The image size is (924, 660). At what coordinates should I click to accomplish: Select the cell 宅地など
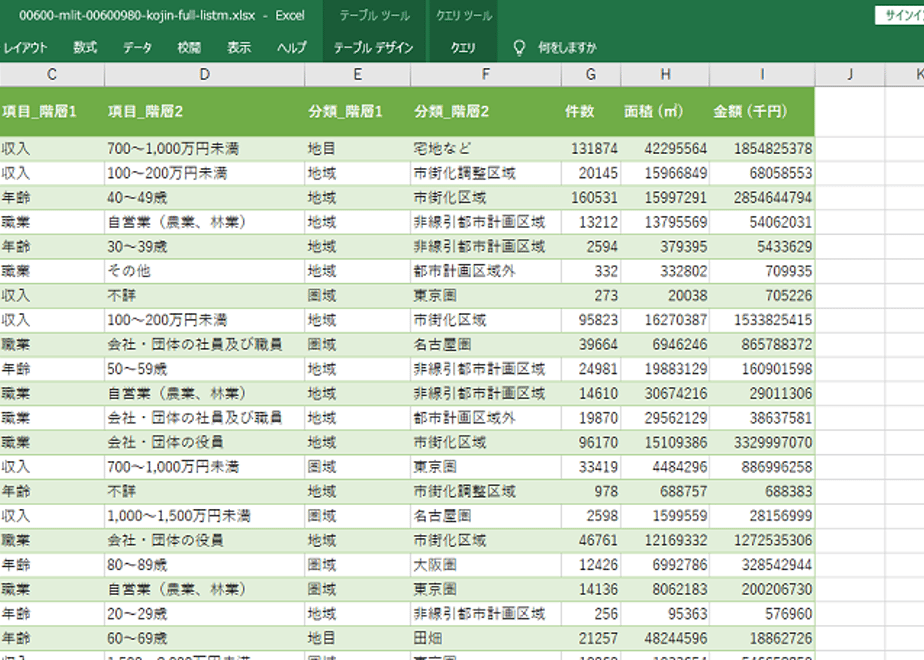[486, 148]
